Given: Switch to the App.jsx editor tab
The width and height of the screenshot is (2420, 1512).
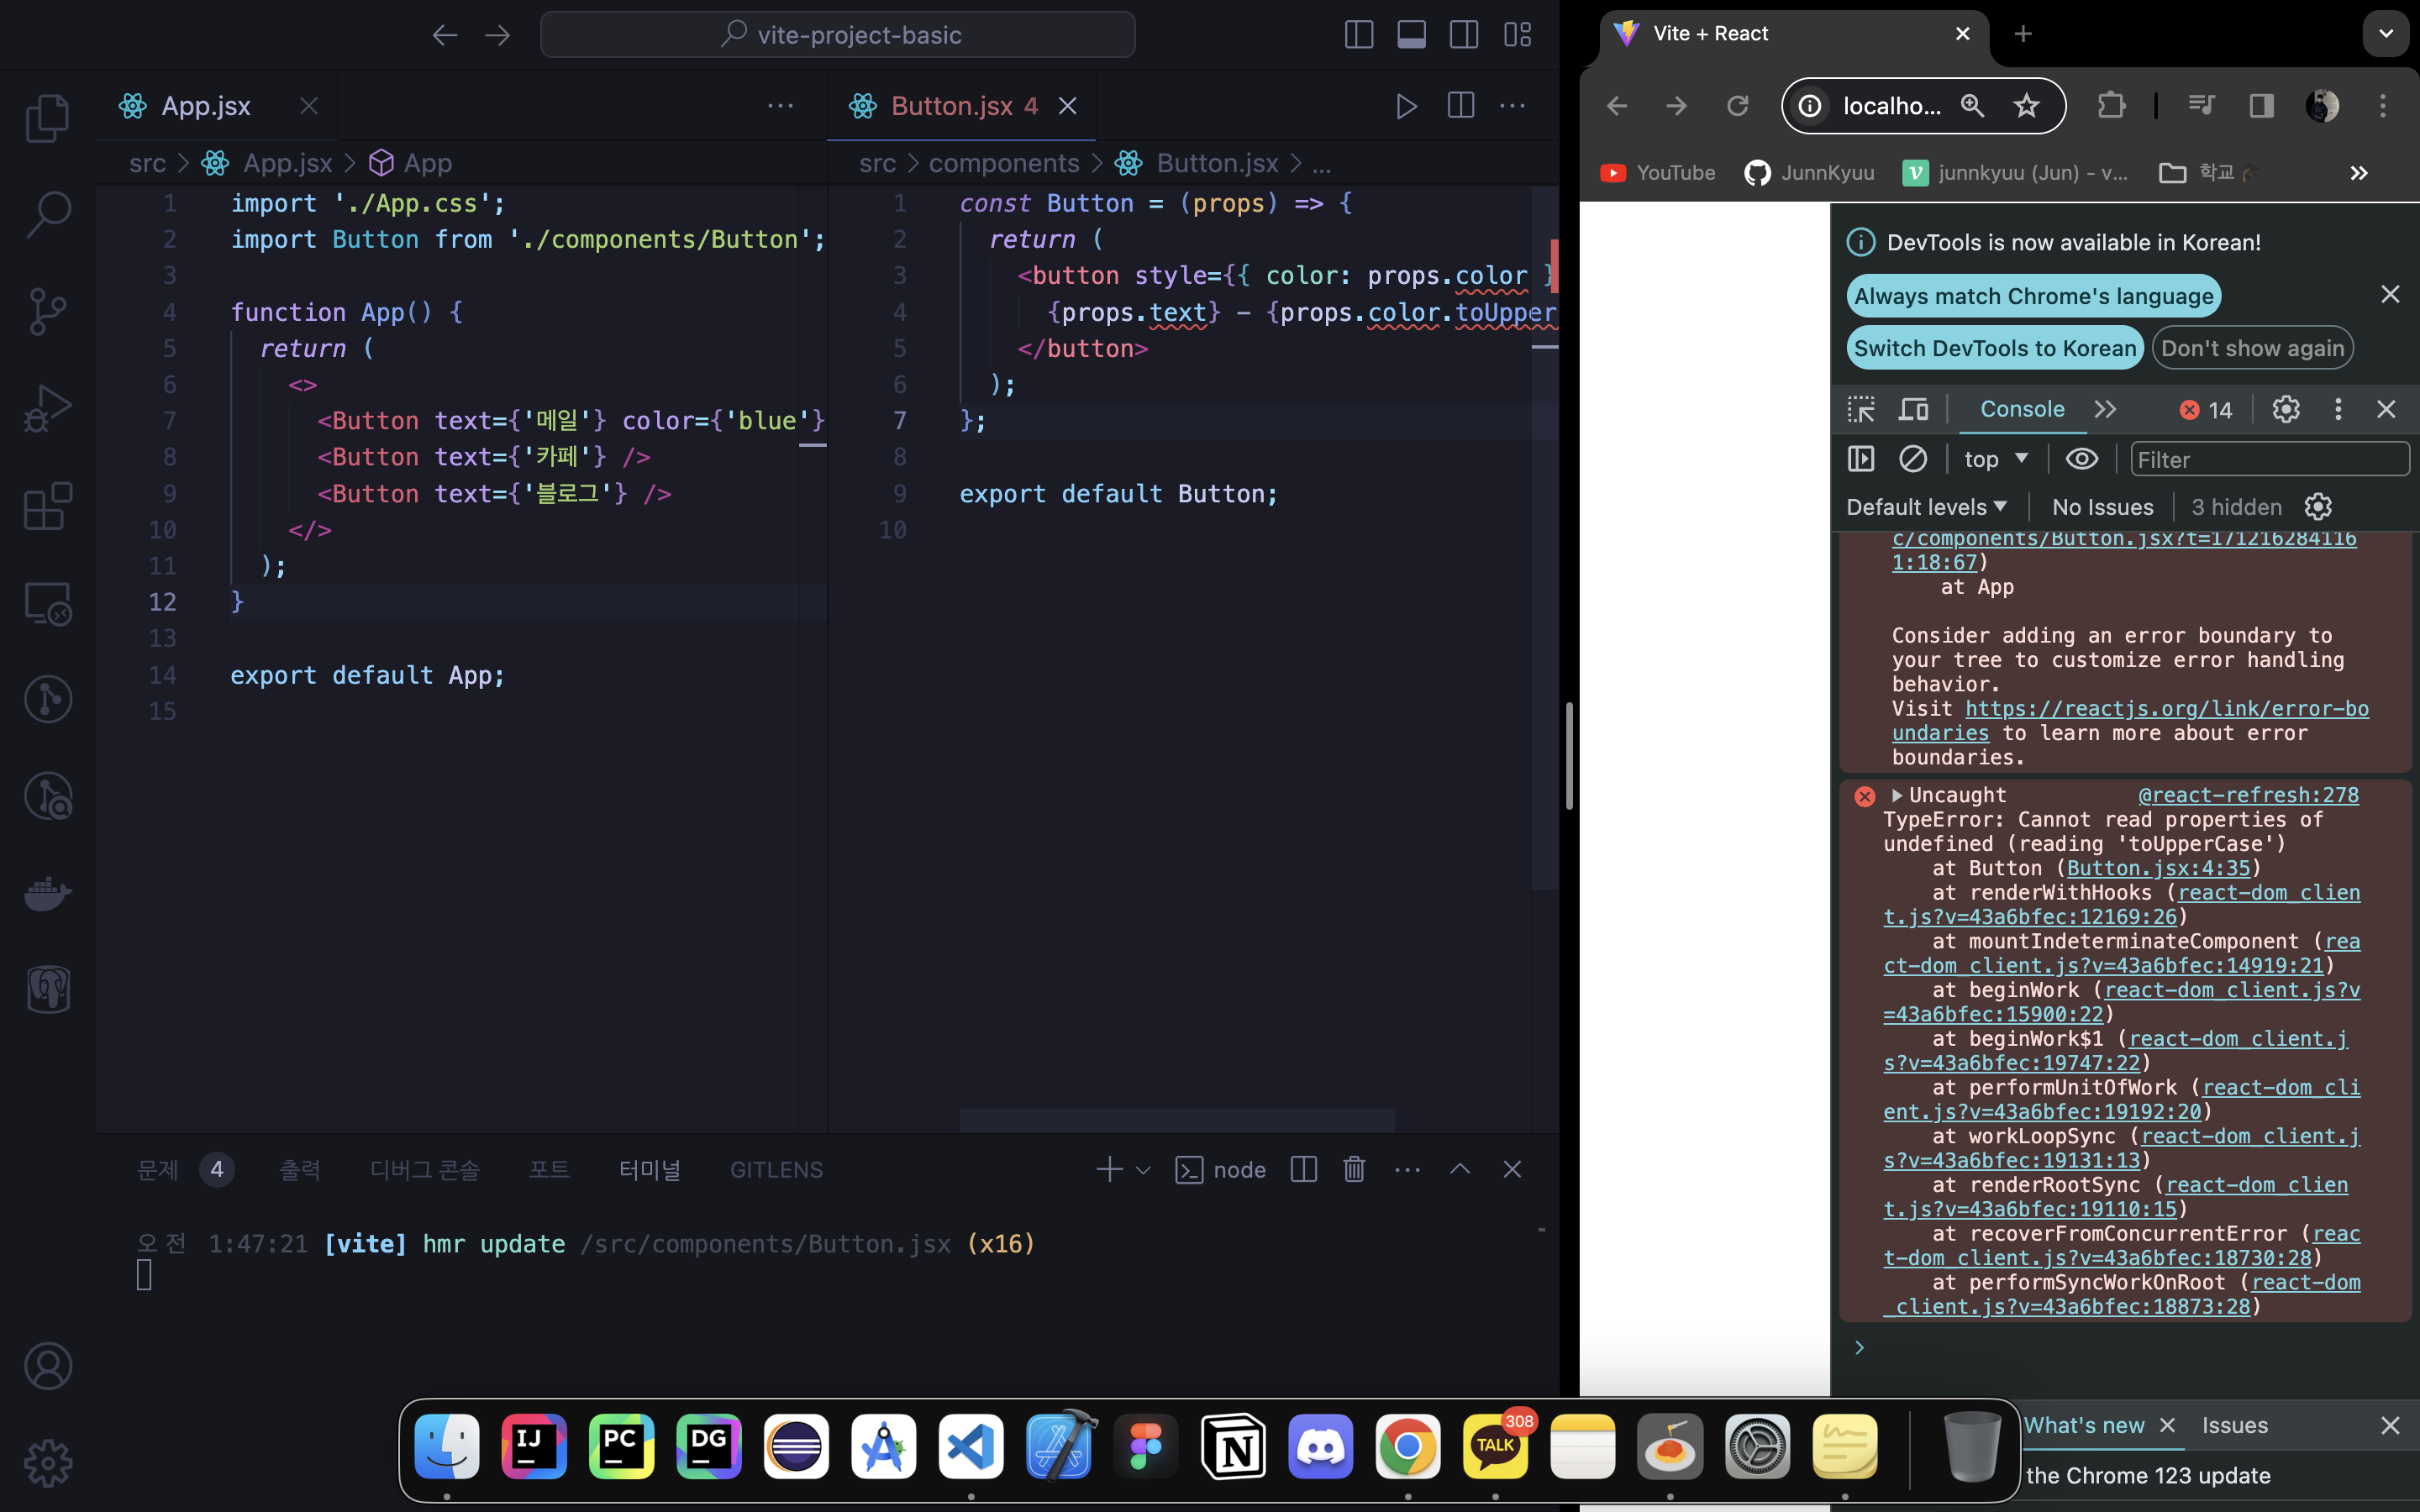Looking at the screenshot, I should click(x=206, y=106).
